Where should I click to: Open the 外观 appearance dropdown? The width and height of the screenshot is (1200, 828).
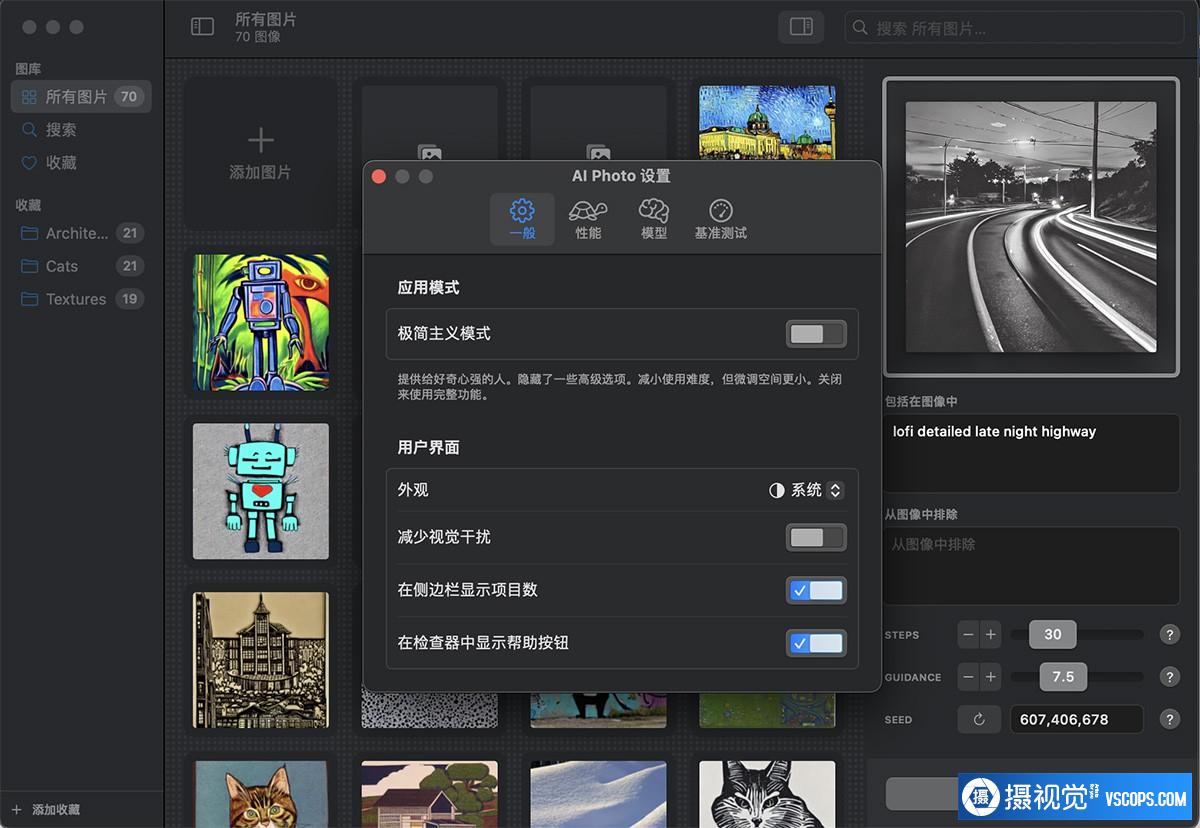[806, 490]
